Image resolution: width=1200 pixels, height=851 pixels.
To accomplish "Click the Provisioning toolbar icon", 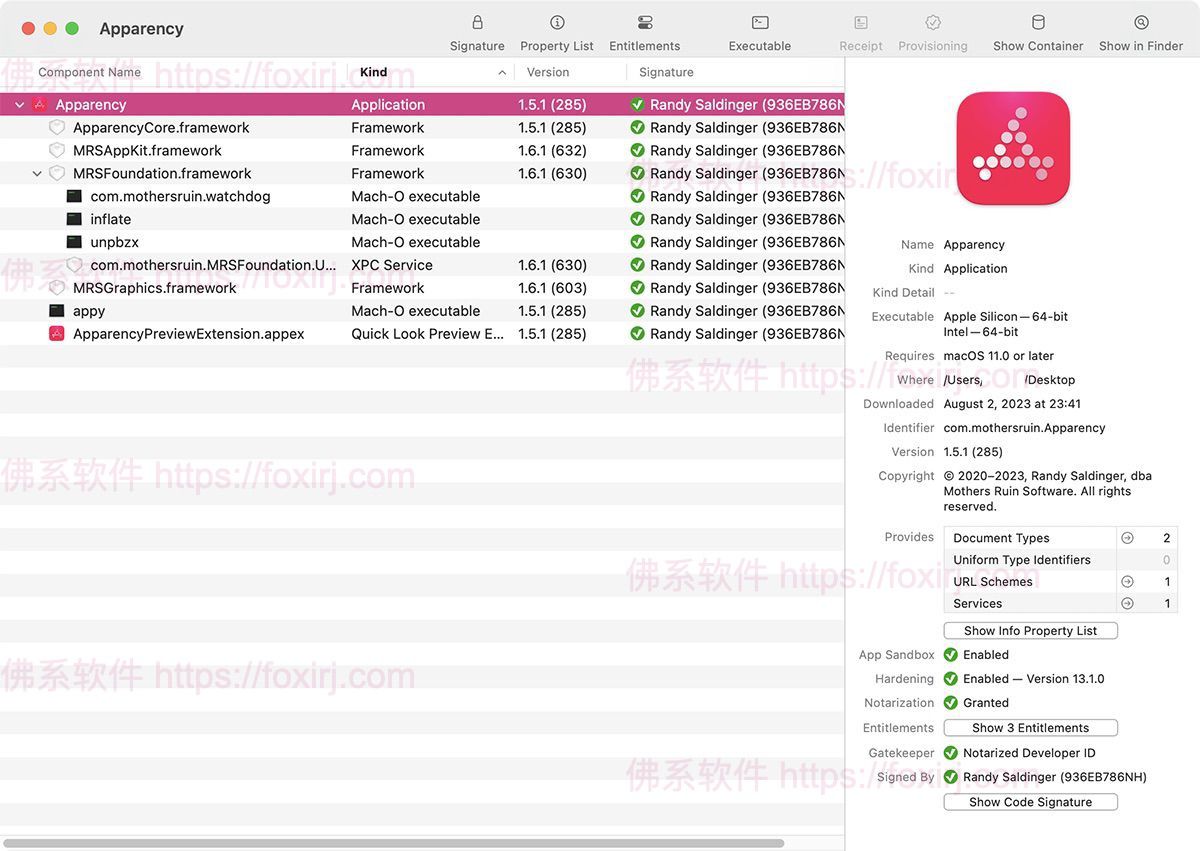I will [x=932, y=29].
